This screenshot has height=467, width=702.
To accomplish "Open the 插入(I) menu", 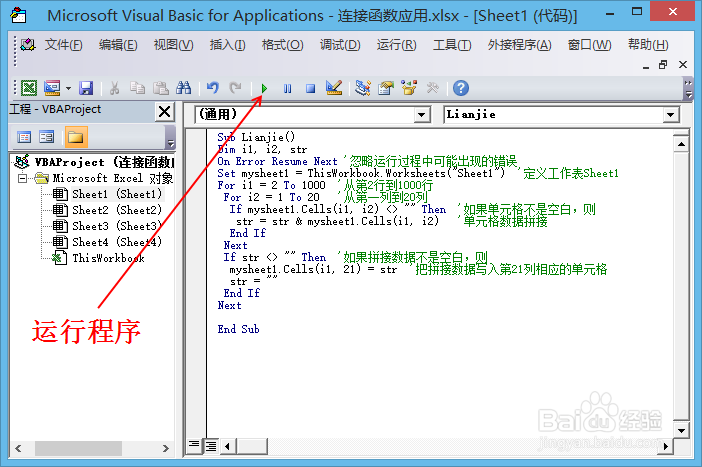I will tap(227, 45).
